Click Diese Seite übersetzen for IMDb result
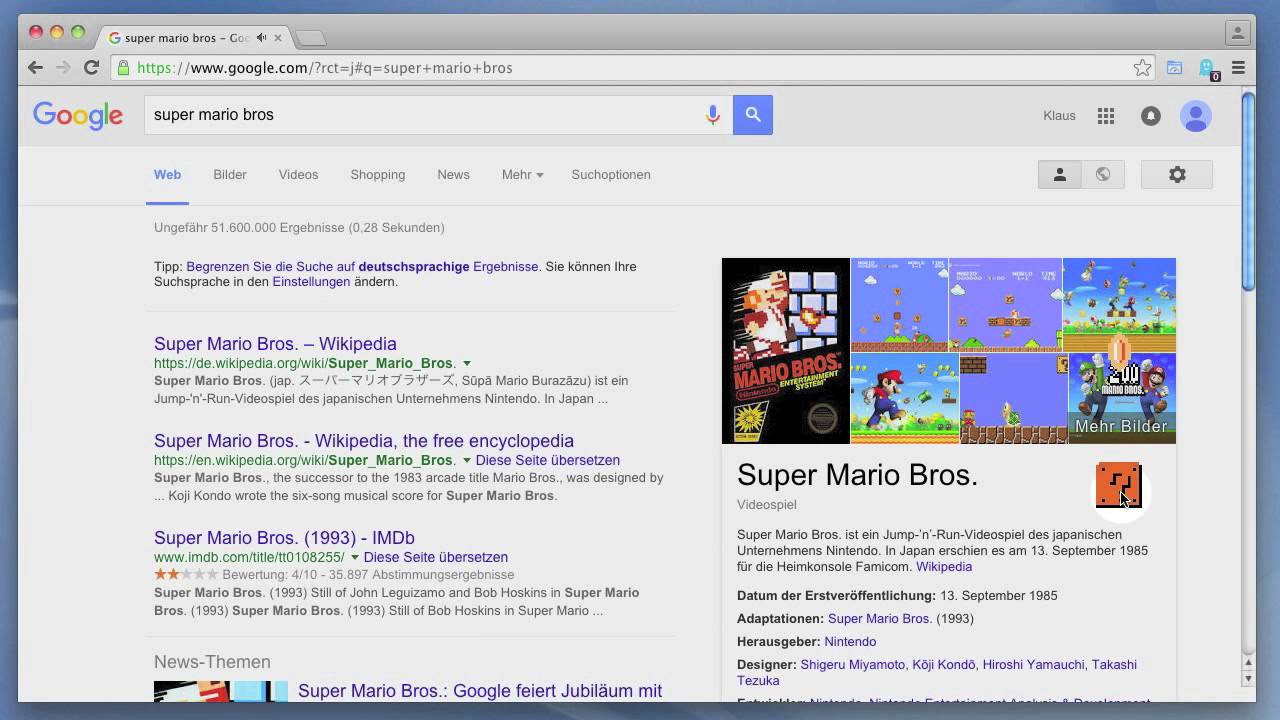Screen dimensions: 1280x720 coord(436,557)
